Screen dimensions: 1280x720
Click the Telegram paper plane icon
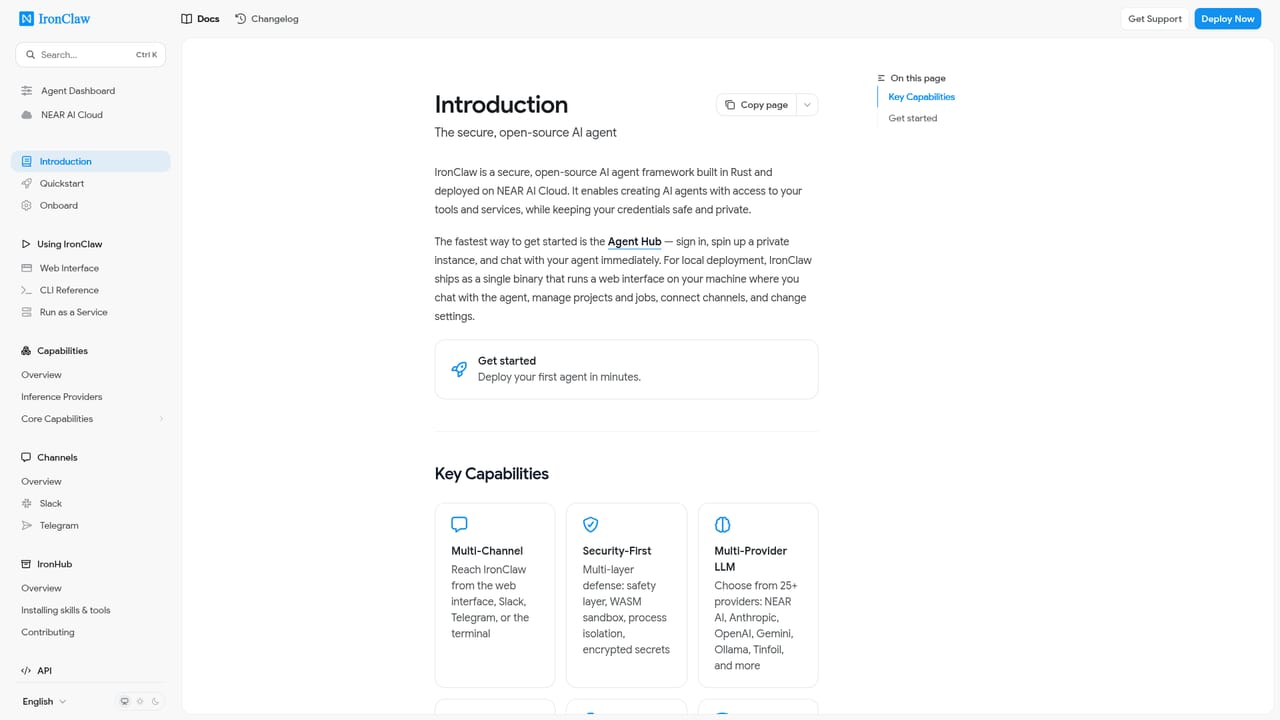[x=27, y=526]
